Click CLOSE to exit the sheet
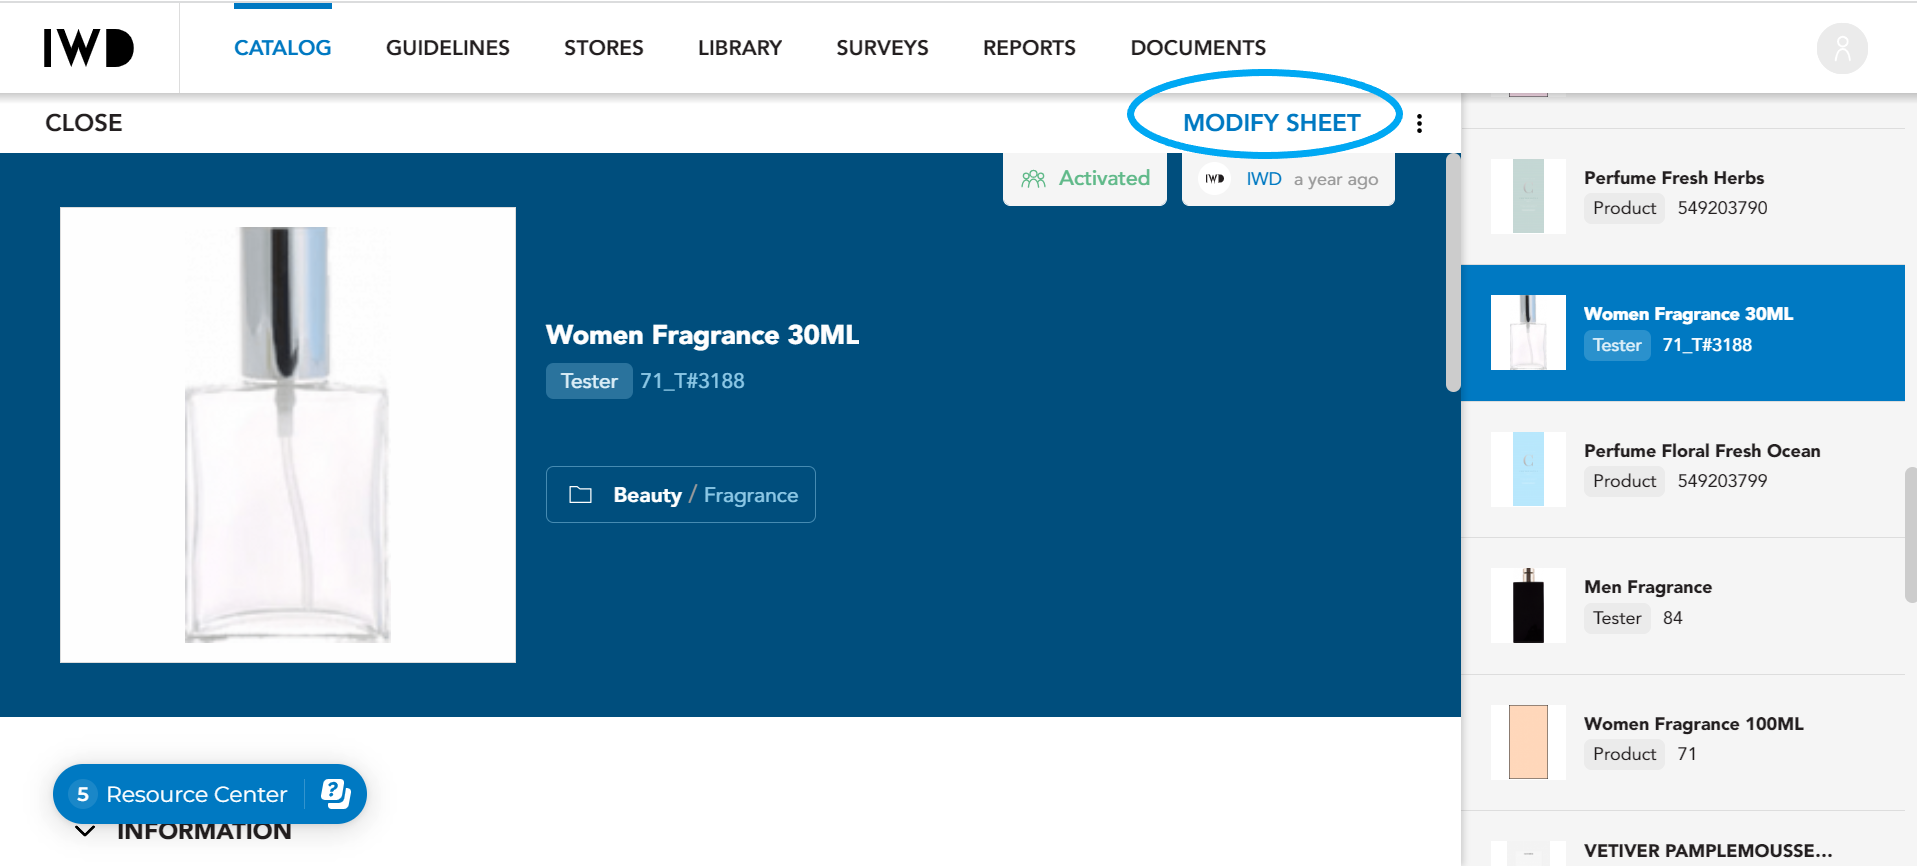The height and width of the screenshot is (866, 1917). pos(84,123)
